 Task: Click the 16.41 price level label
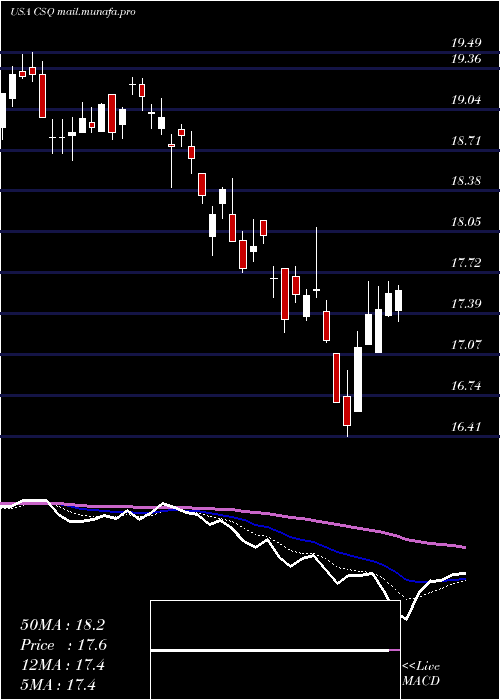pos(466,427)
